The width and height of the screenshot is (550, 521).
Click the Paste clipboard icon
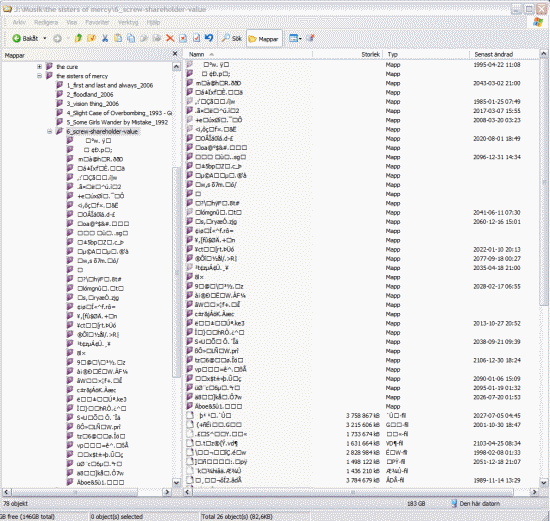[118, 38]
